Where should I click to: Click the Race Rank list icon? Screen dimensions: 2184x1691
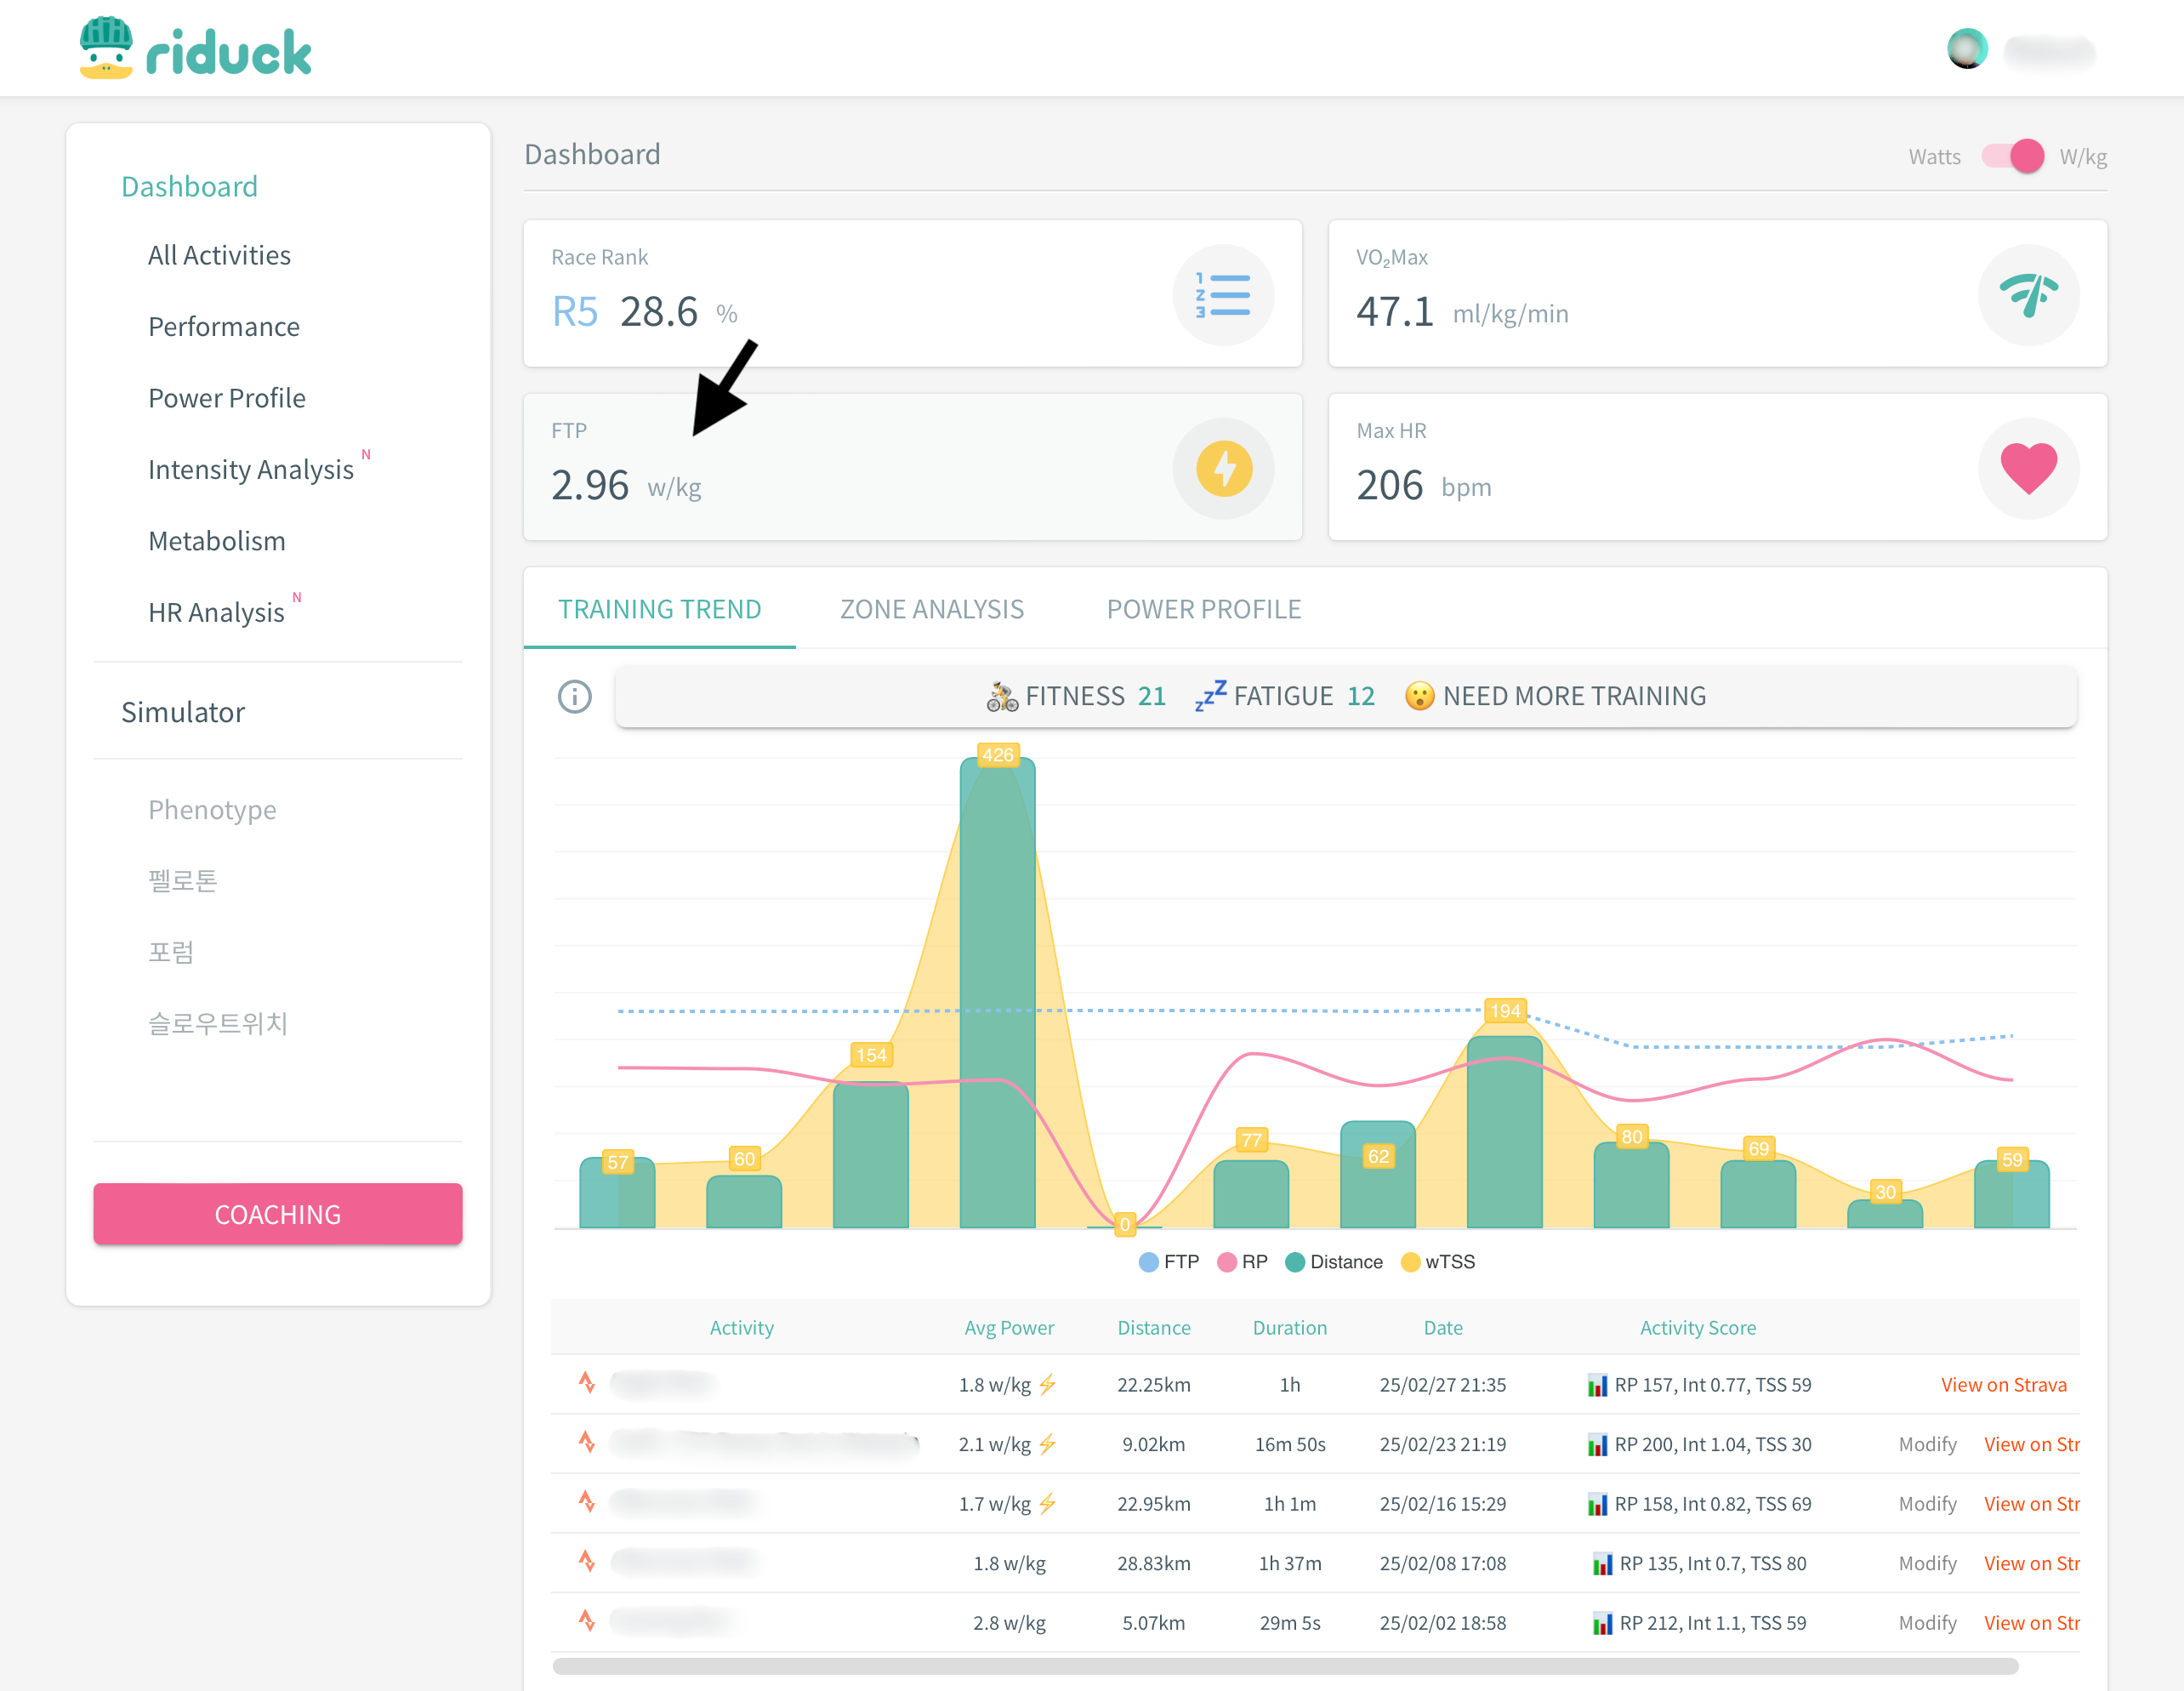point(1222,295)
